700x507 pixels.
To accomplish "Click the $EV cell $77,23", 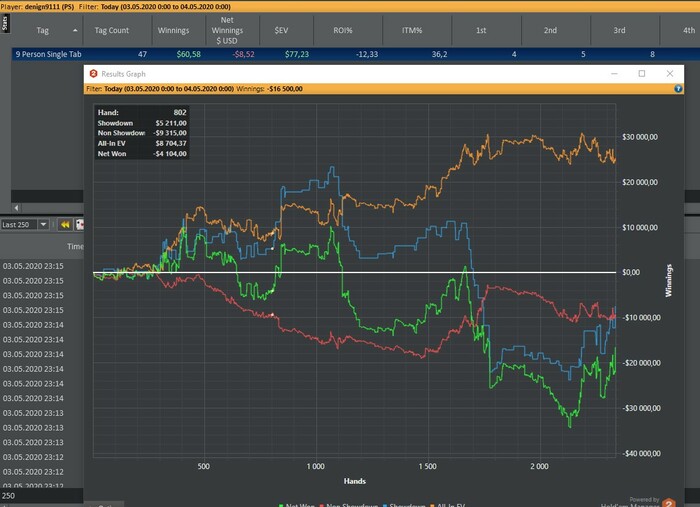I will click(x=297, y=54).
